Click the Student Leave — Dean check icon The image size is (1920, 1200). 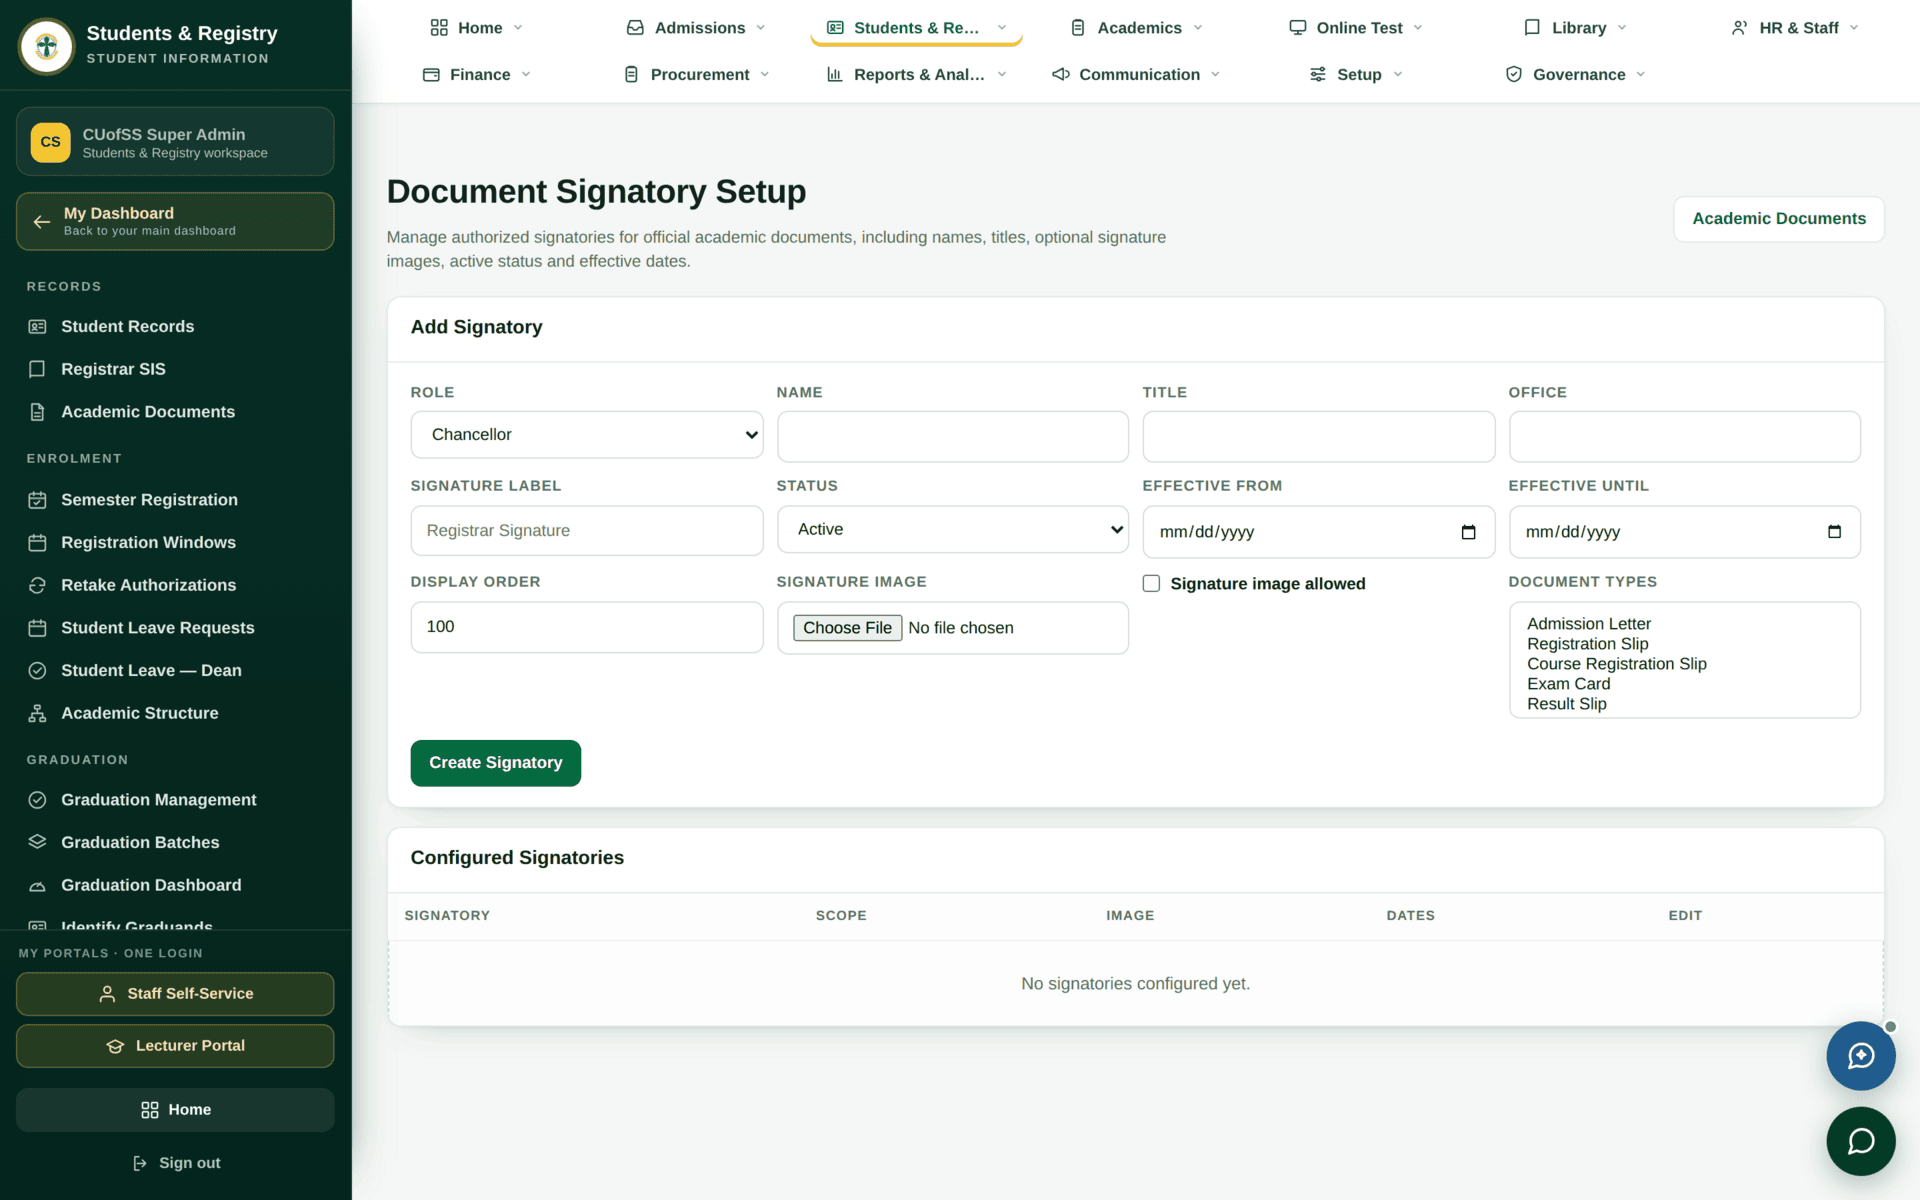pyautogui.click(x=37, y=671)
